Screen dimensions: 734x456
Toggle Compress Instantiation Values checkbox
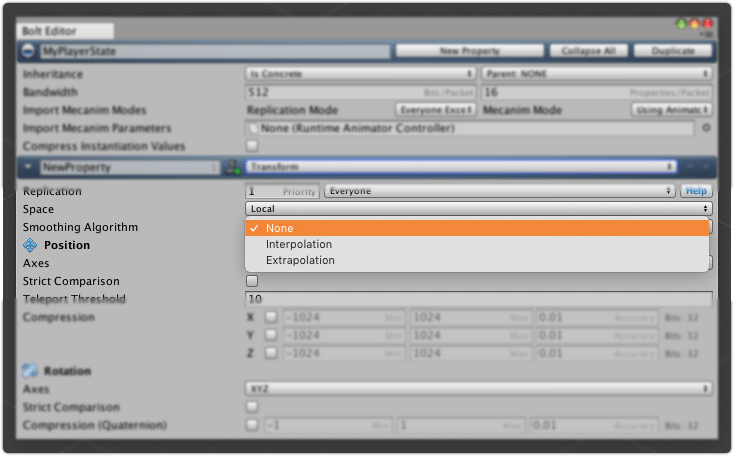click(252, 146)
